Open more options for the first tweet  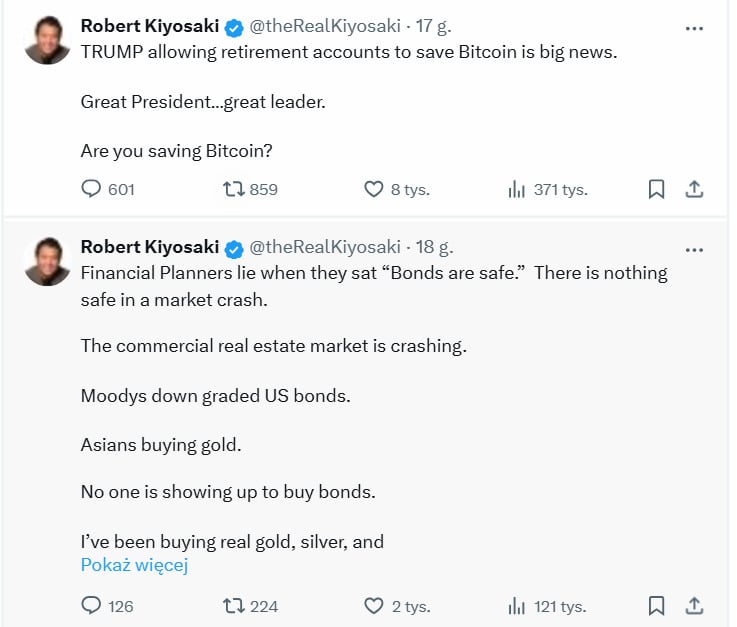point(694,28)
